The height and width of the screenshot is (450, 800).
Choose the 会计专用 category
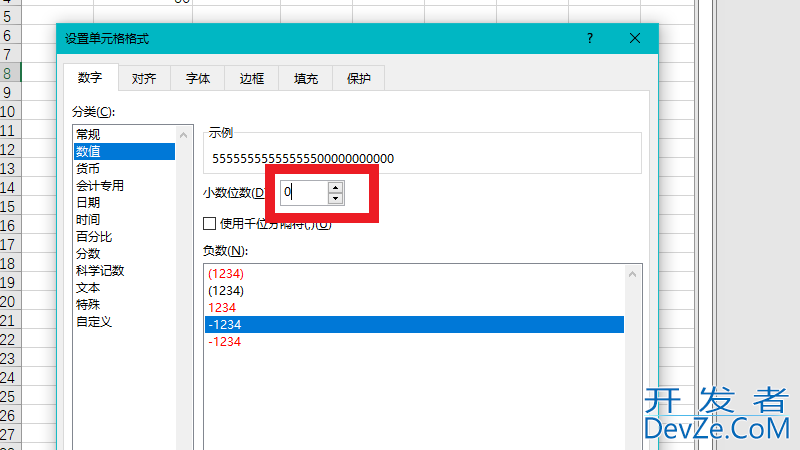124,186
